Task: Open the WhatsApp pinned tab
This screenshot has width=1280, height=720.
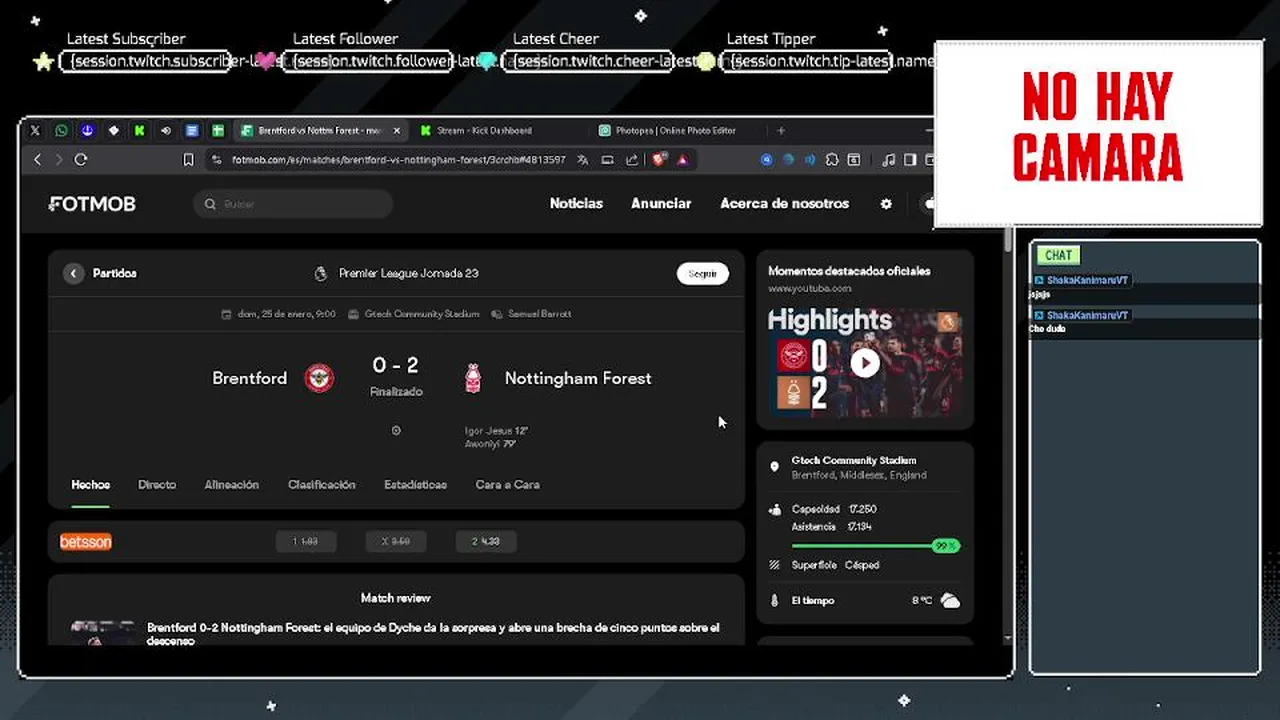Action: point(62,130)
